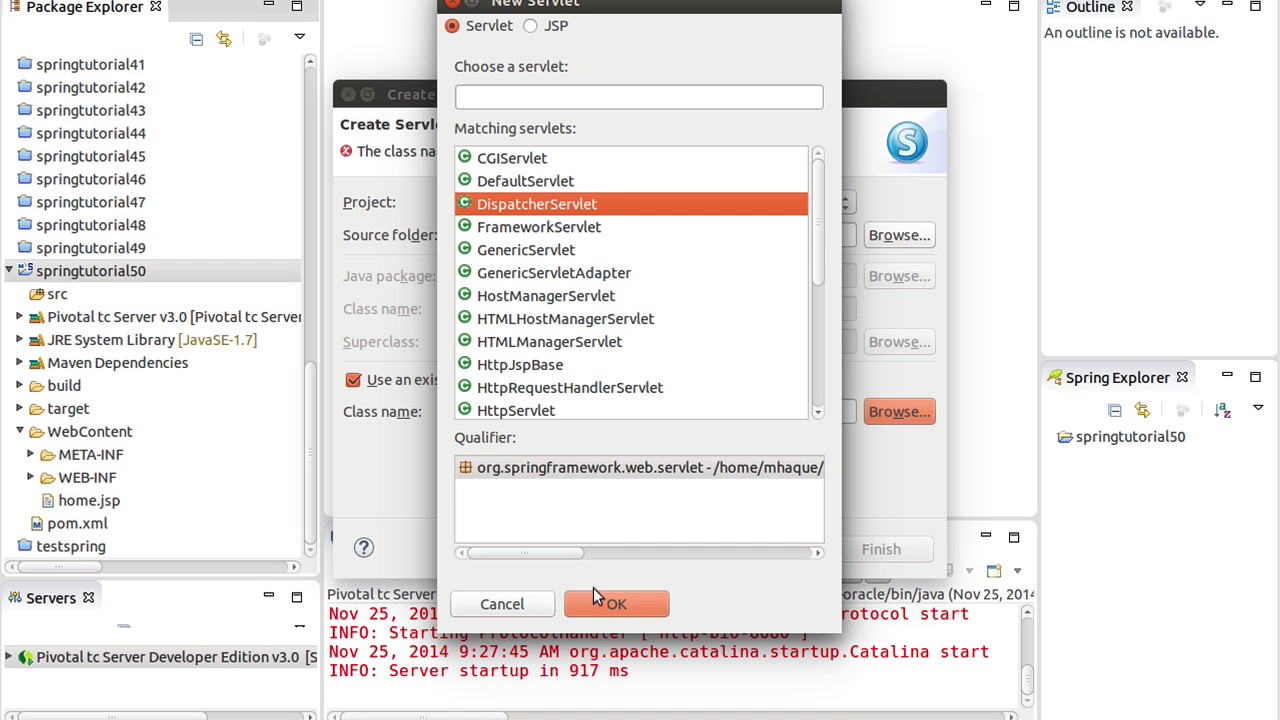Select HttpRequestHandlerServlet in list
1280x720 pixels.
pyautogui.click(x=631, y=388)
